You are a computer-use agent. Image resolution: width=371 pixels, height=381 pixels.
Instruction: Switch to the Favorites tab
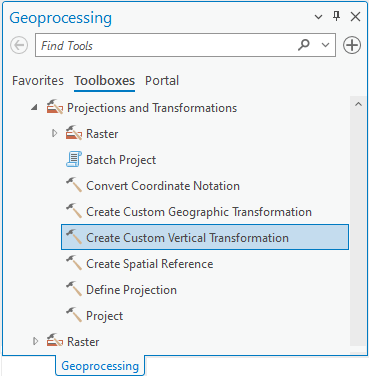pyautogui.click(x=38, y=81)
